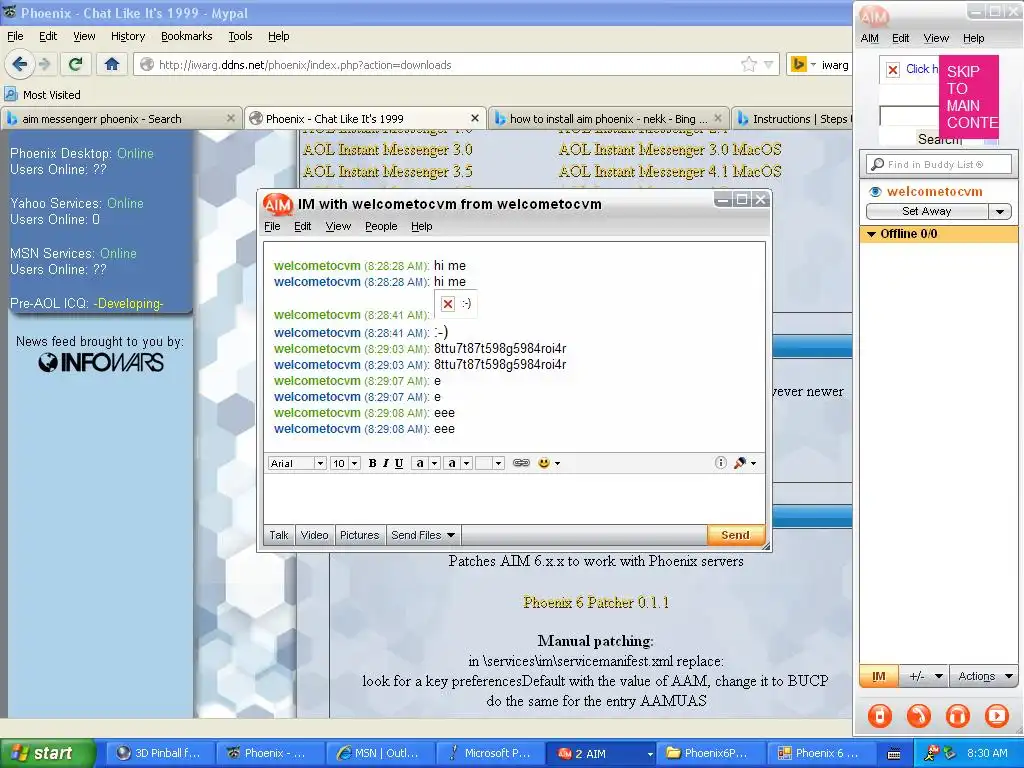Click the Talk button in the IM window
1024x768 pixels.
tap(279, 535)
